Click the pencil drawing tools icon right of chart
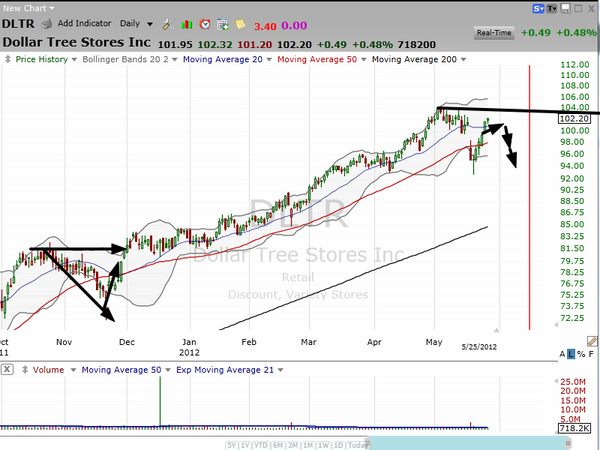600x450 pixels. [x=592, y=341]
